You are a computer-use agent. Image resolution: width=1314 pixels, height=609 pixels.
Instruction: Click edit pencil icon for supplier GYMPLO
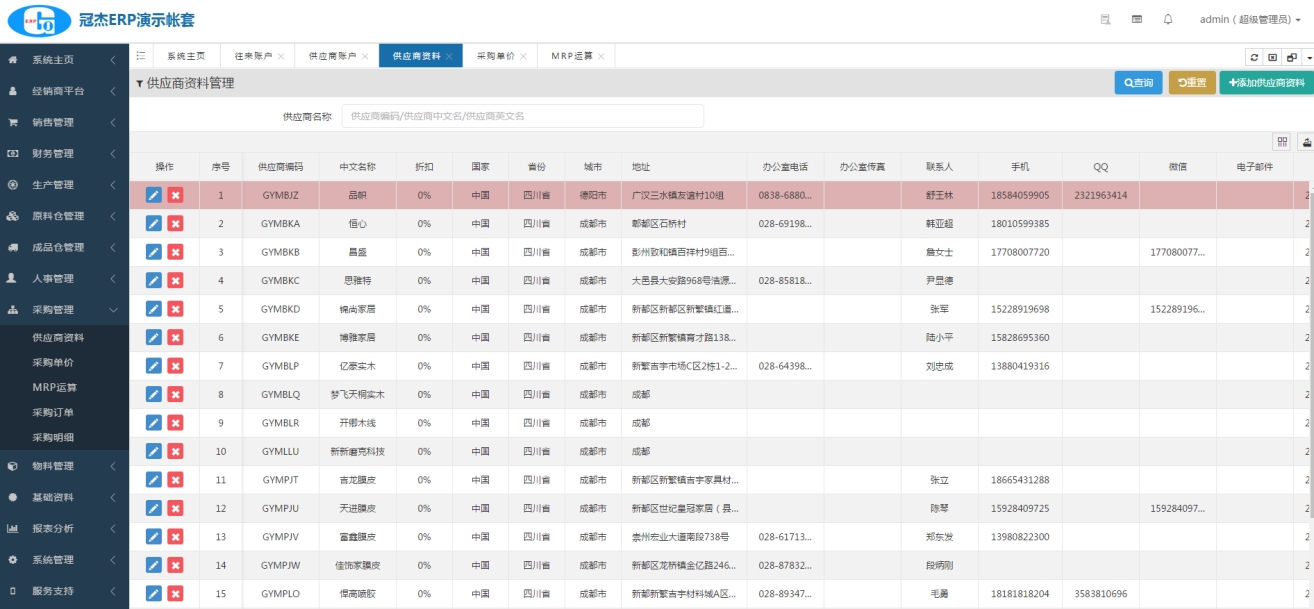click(x=154, y=594)
